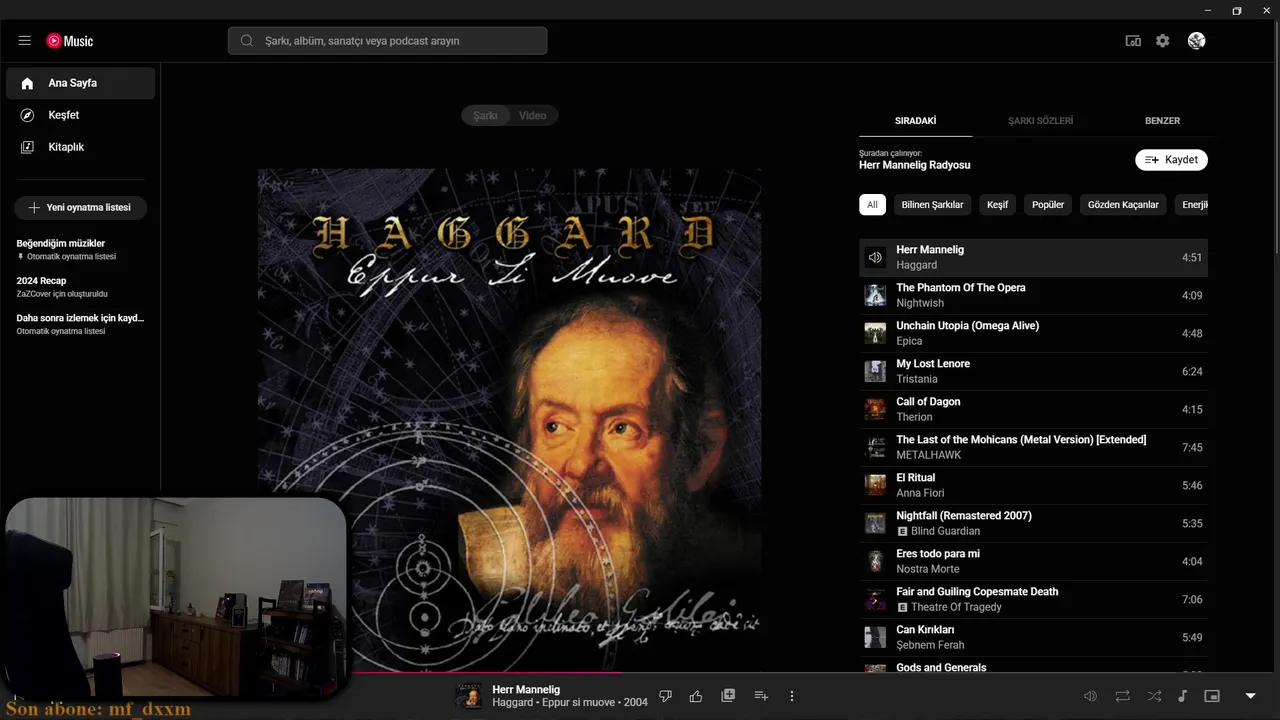Select the Popüler filter chip
This screenshot has width=1280, height=720.
click(x=1048, y=205)
